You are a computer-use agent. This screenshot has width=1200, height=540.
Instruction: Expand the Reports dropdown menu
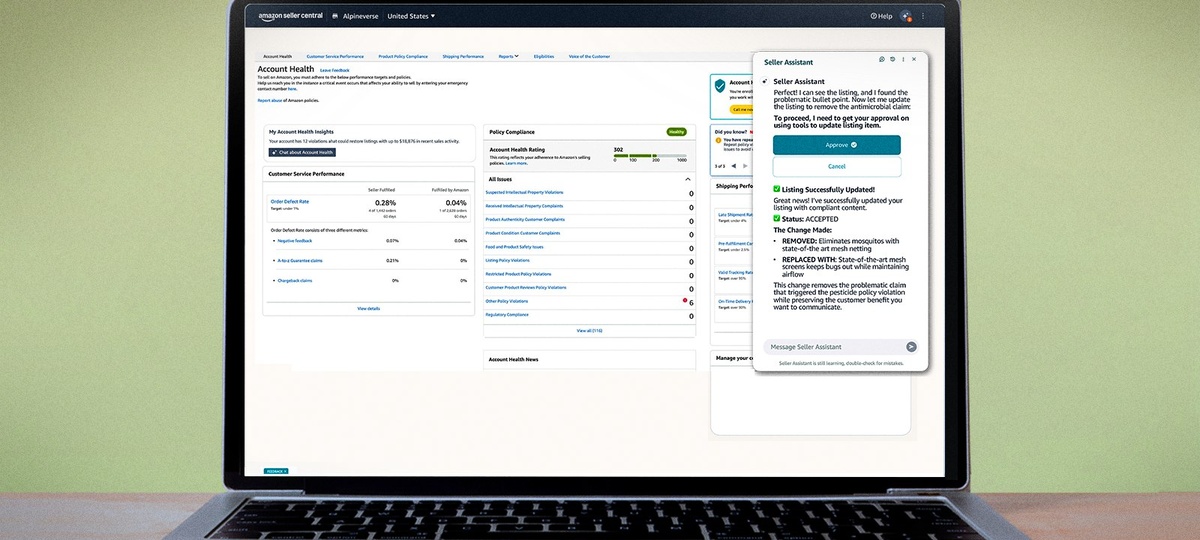tap(509, 57)
